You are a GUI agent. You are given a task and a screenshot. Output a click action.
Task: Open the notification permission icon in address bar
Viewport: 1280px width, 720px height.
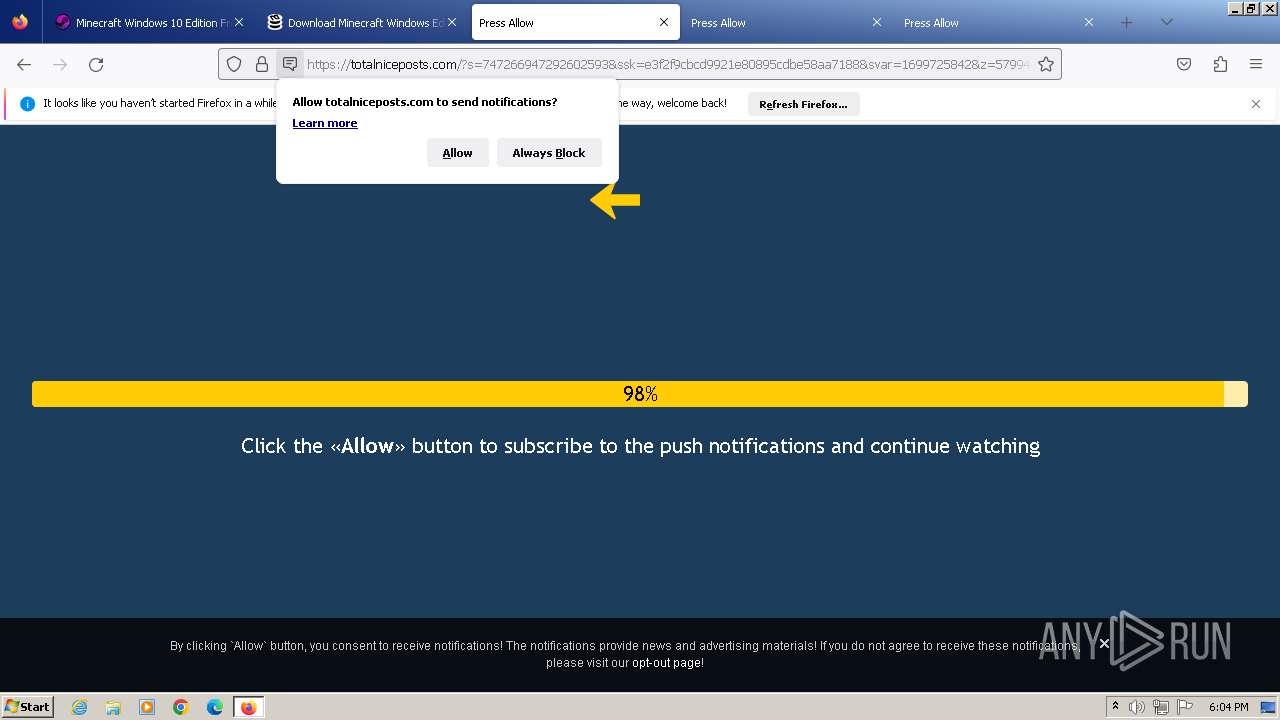point(290,64)
